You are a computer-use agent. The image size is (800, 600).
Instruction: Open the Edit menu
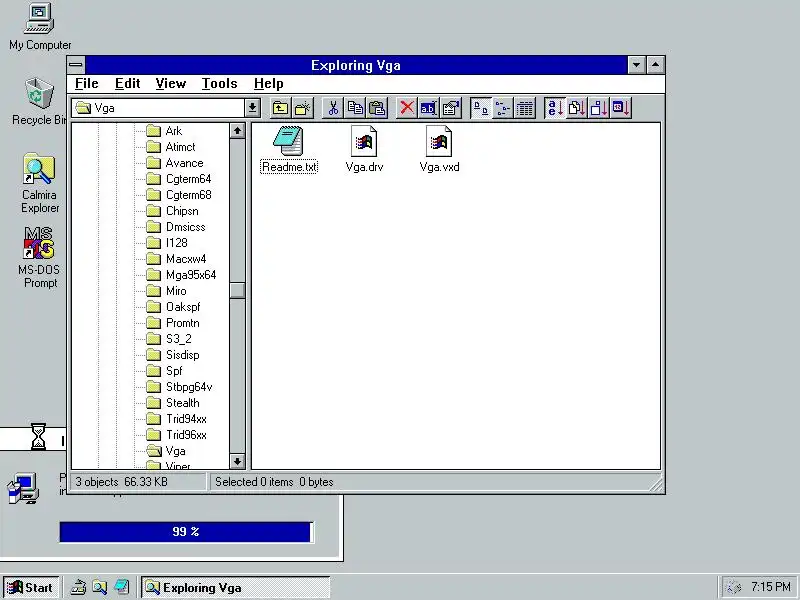[128, 84]
